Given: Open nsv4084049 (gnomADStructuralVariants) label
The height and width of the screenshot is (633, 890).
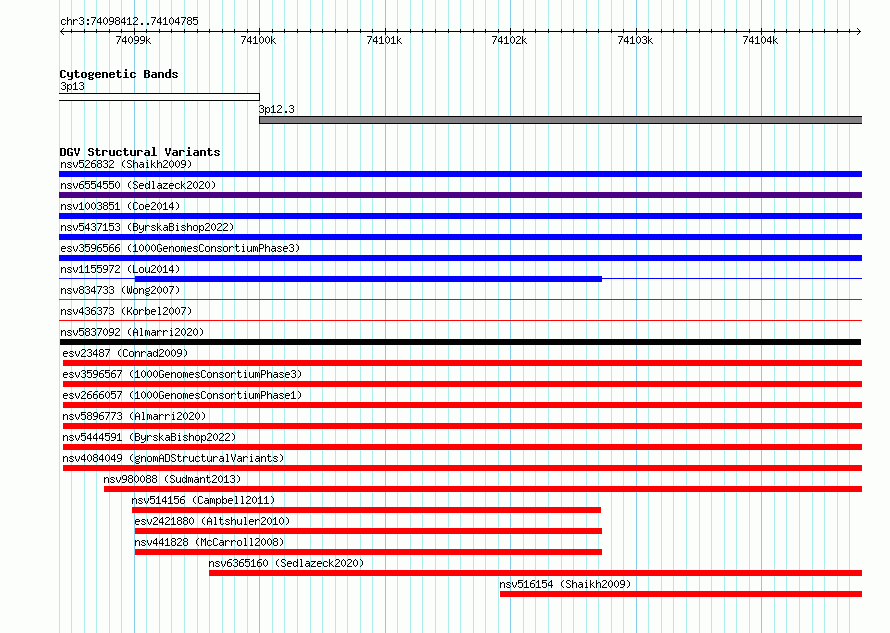Looking at the screenshot, I should (173, 458).
